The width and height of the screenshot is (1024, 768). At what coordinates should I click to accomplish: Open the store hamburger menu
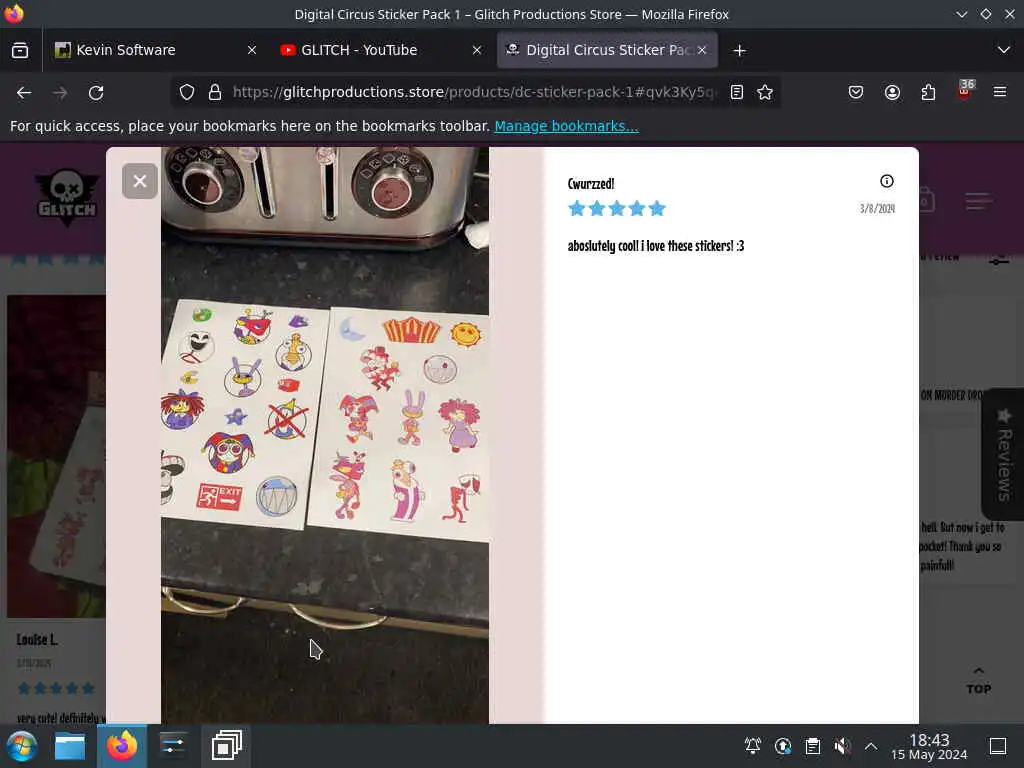click(978, 201)
